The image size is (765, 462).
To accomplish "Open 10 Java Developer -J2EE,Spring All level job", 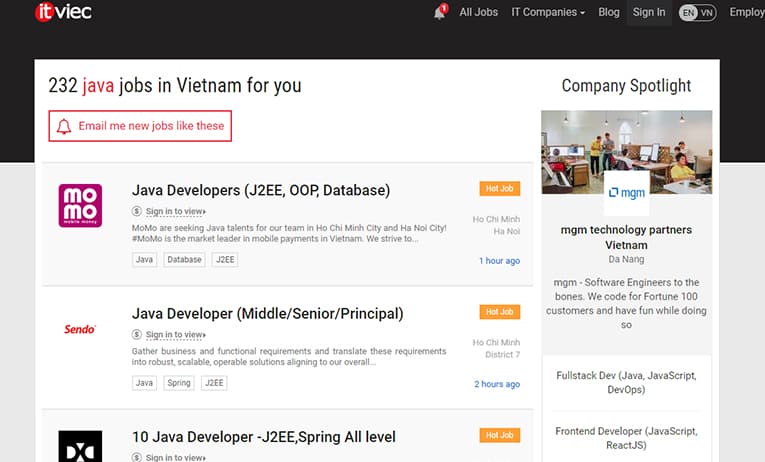I will tap(263, 437).
